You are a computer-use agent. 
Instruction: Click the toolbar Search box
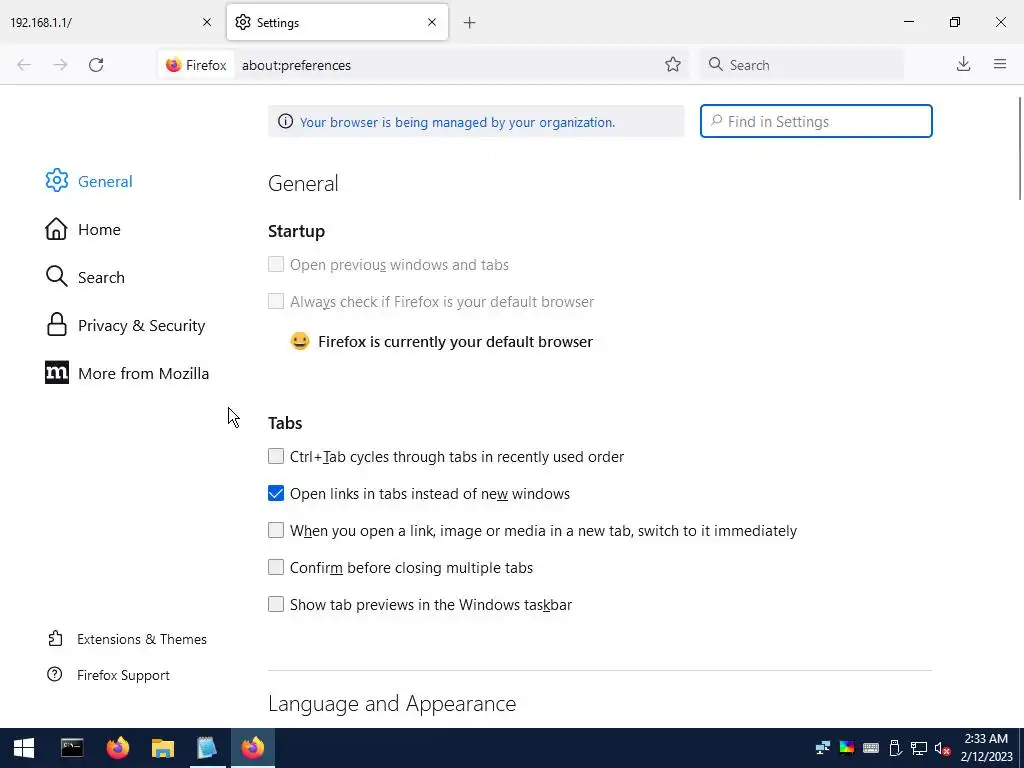point(802,65)
